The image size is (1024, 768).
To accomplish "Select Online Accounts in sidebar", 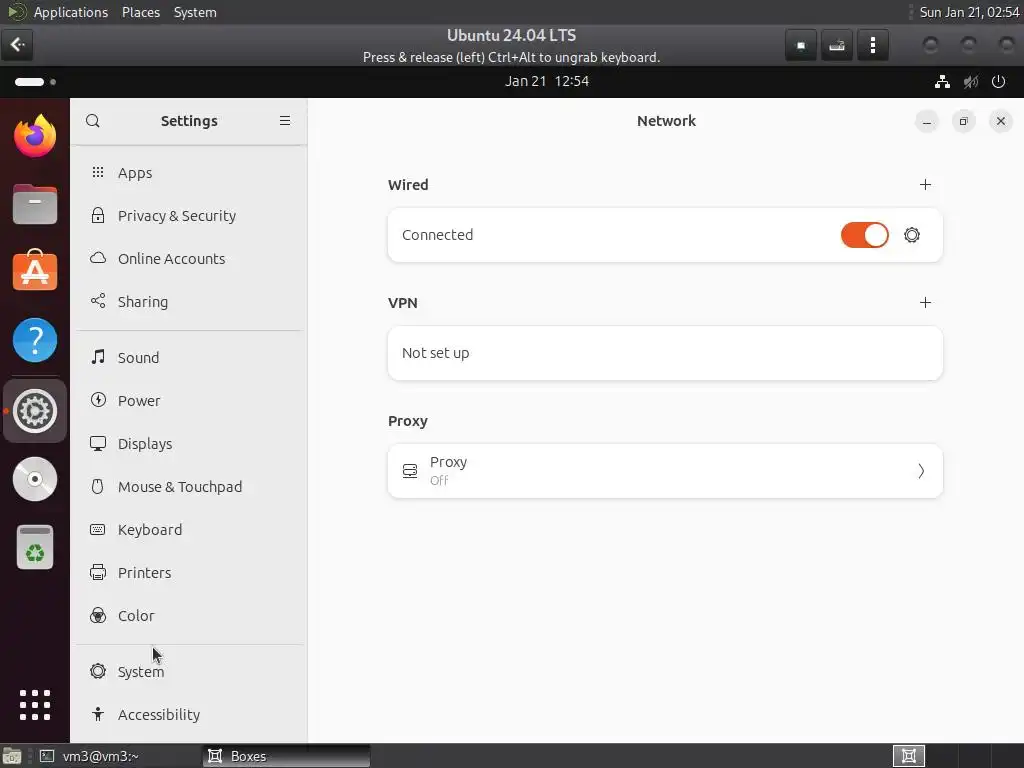I will pos(189,259).
